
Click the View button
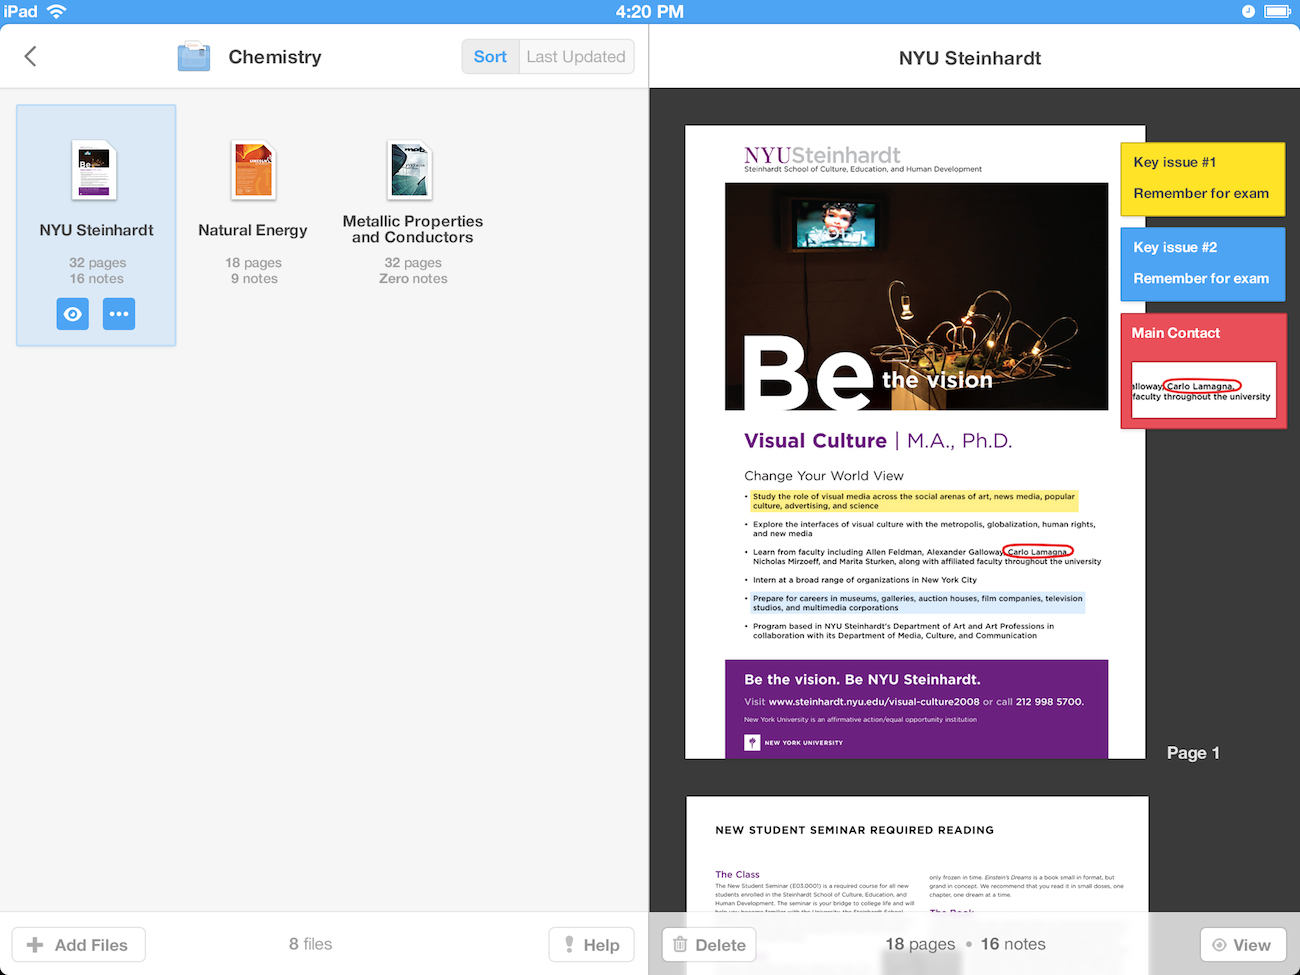pos(1241,945)
